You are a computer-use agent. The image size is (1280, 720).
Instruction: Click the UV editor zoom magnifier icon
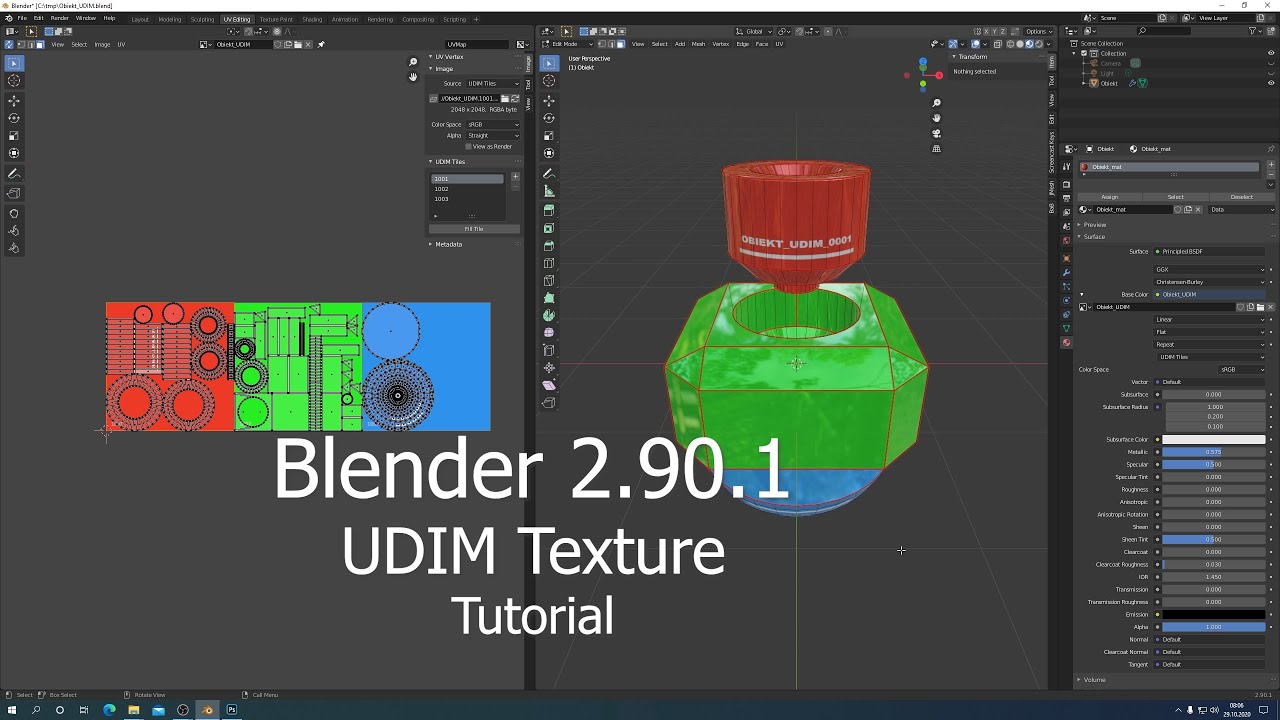413,63
